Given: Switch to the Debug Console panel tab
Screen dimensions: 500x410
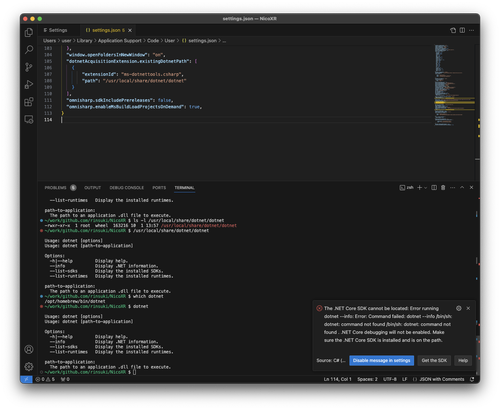Looking at the screenshot, I should [x=127, y=188].
